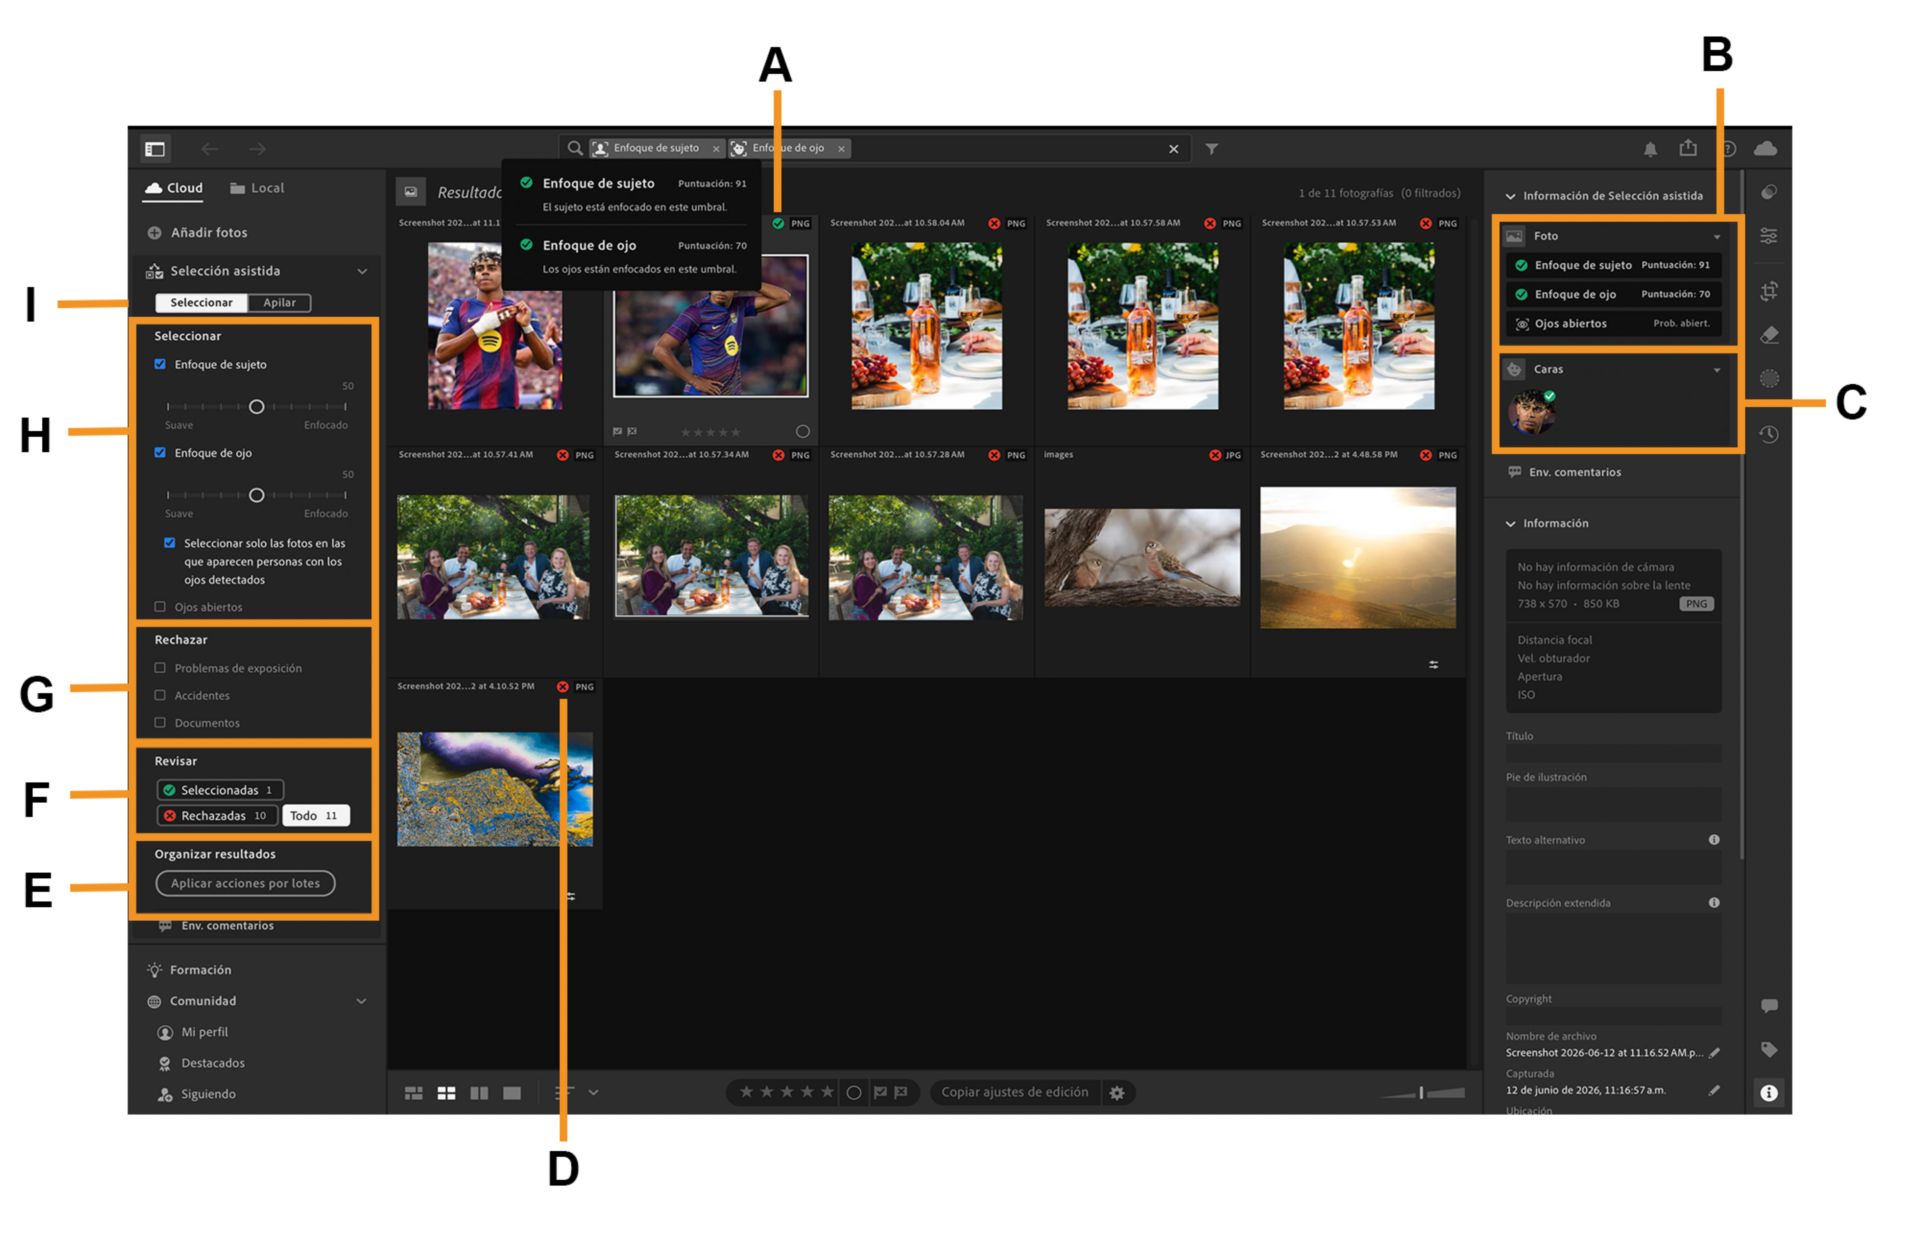1920x1241 pixels.
Task: Open sort order dropdown arrow
Action: [x=593, y=1093]
